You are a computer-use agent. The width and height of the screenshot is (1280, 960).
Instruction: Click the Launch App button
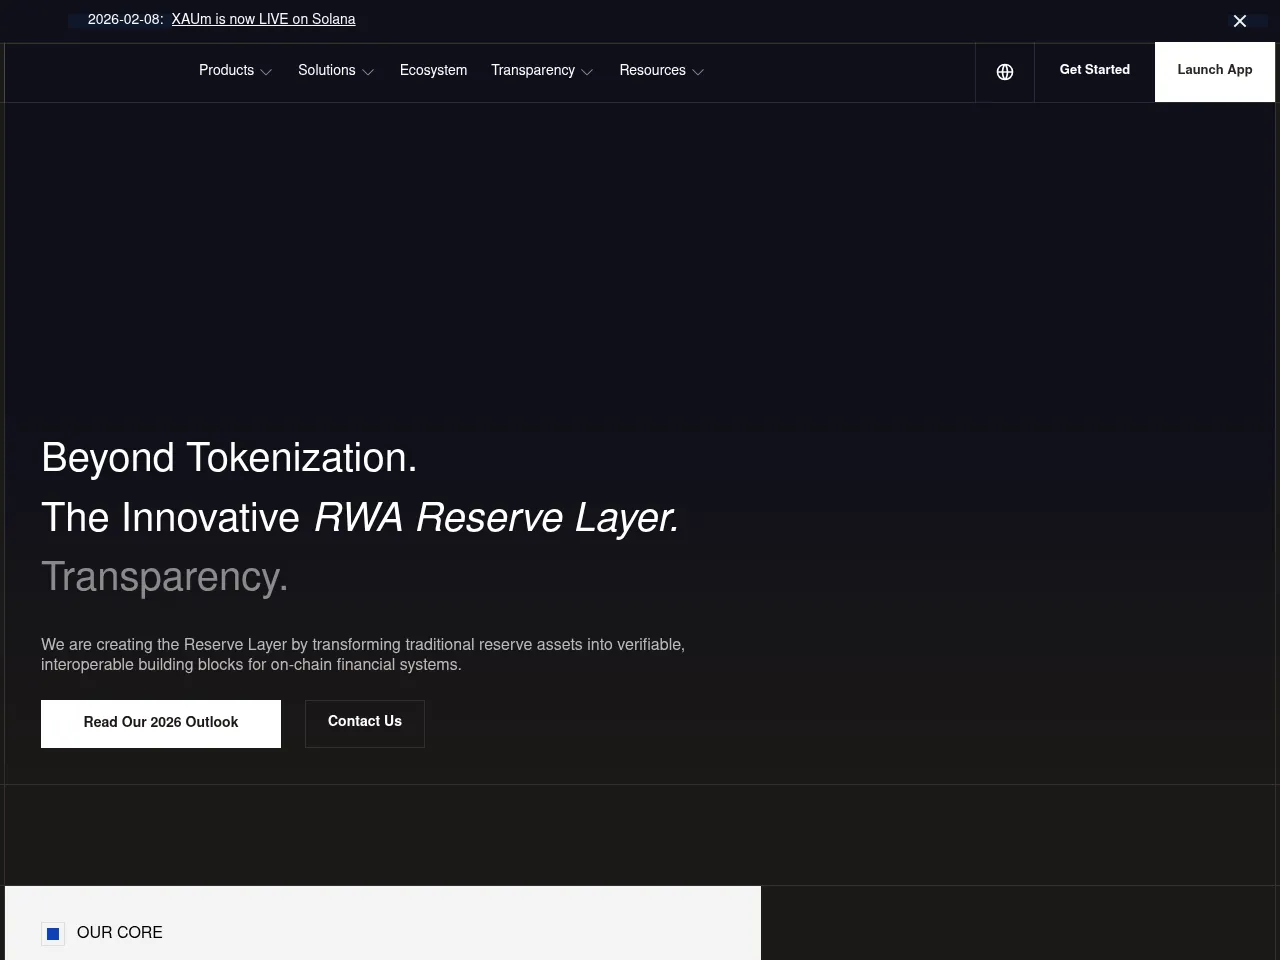1214,71
